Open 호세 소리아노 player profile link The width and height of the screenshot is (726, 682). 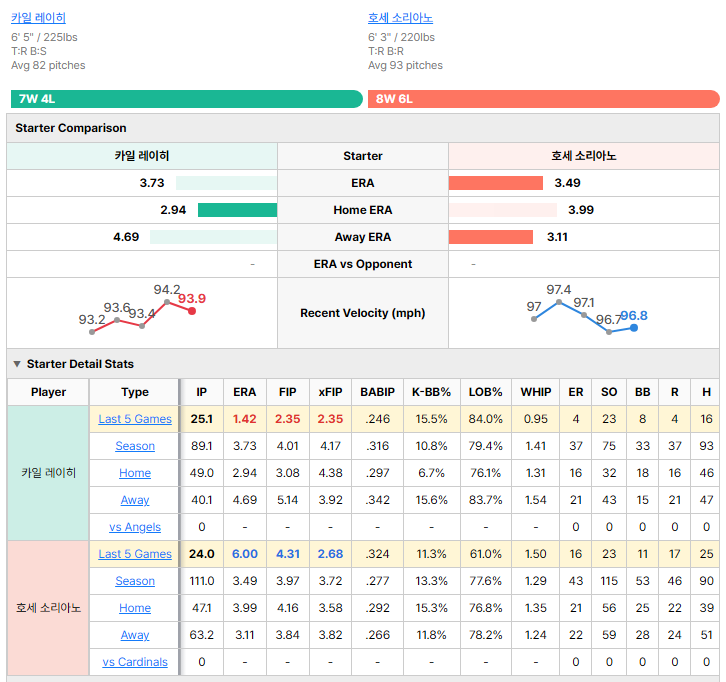click(x=400, y=18)
